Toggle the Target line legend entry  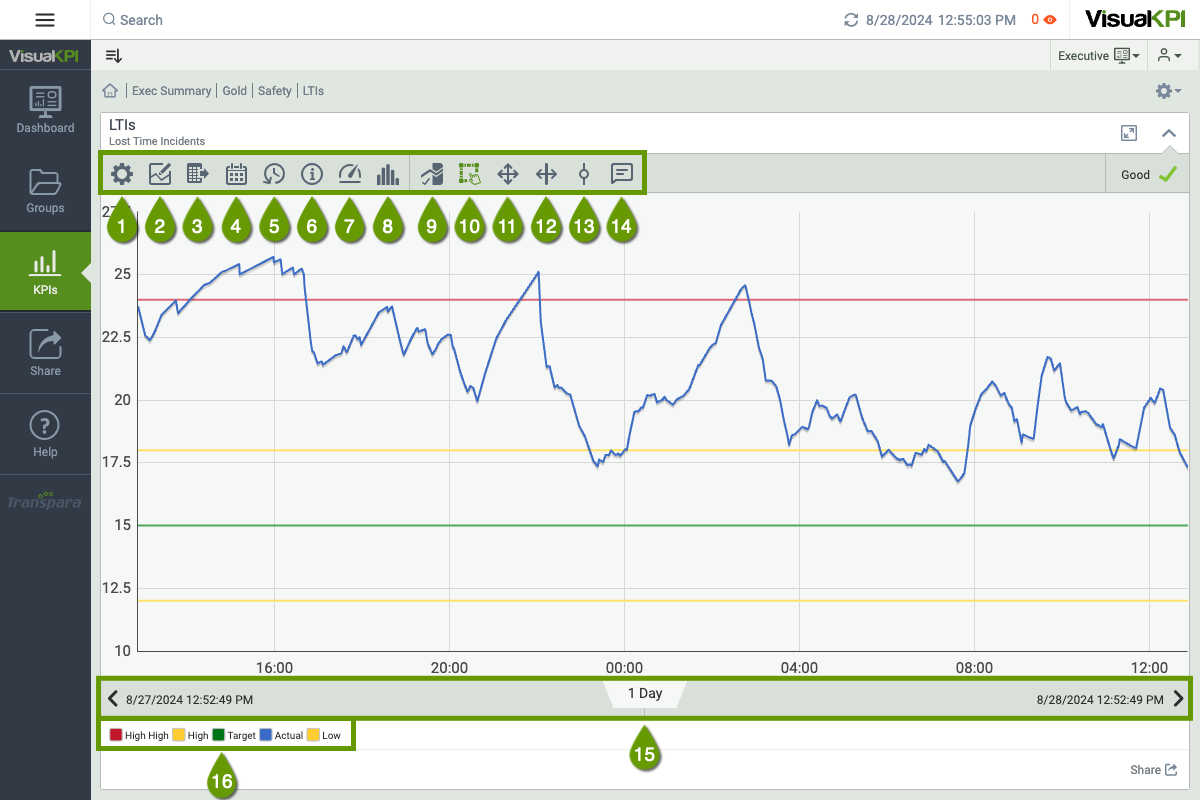coord(234,736)
